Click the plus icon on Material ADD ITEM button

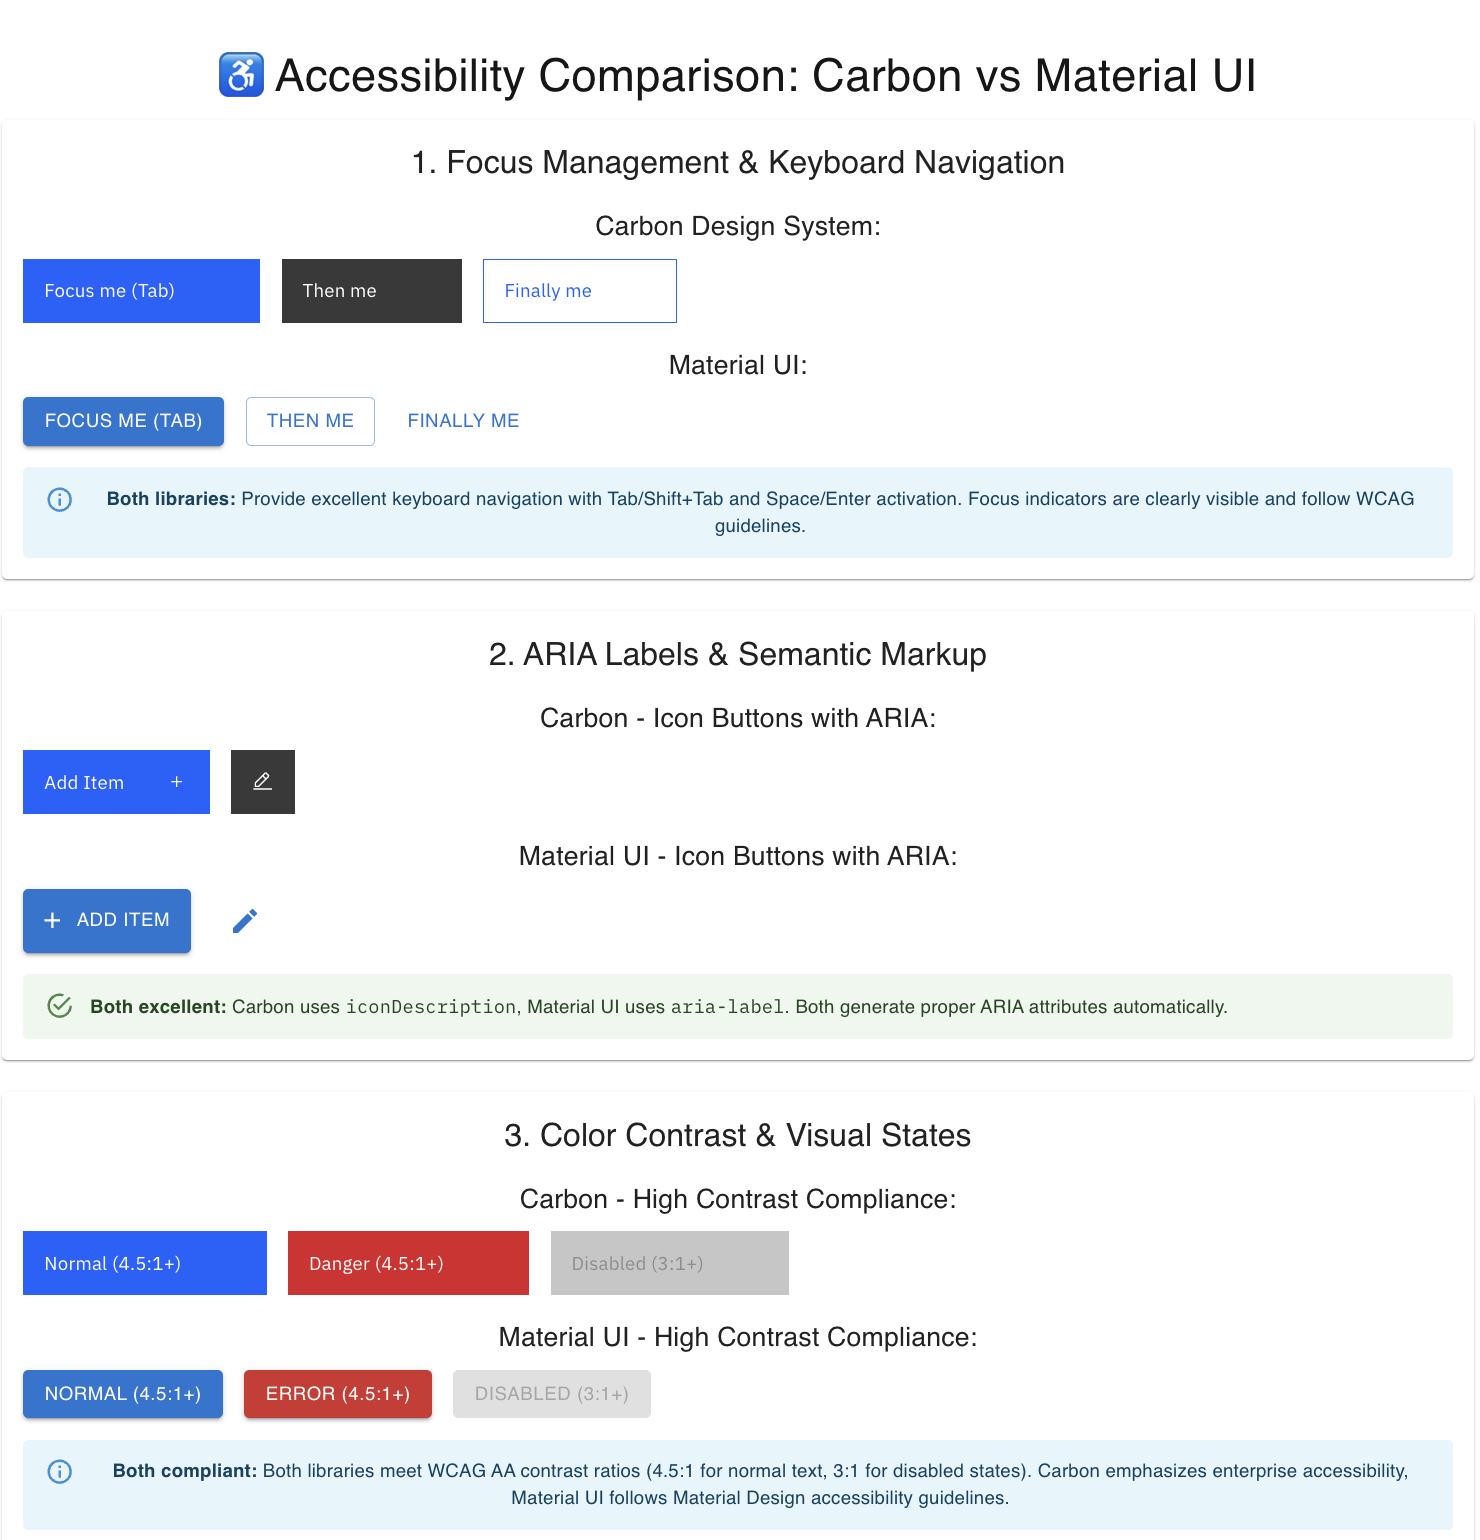point(53,920)
